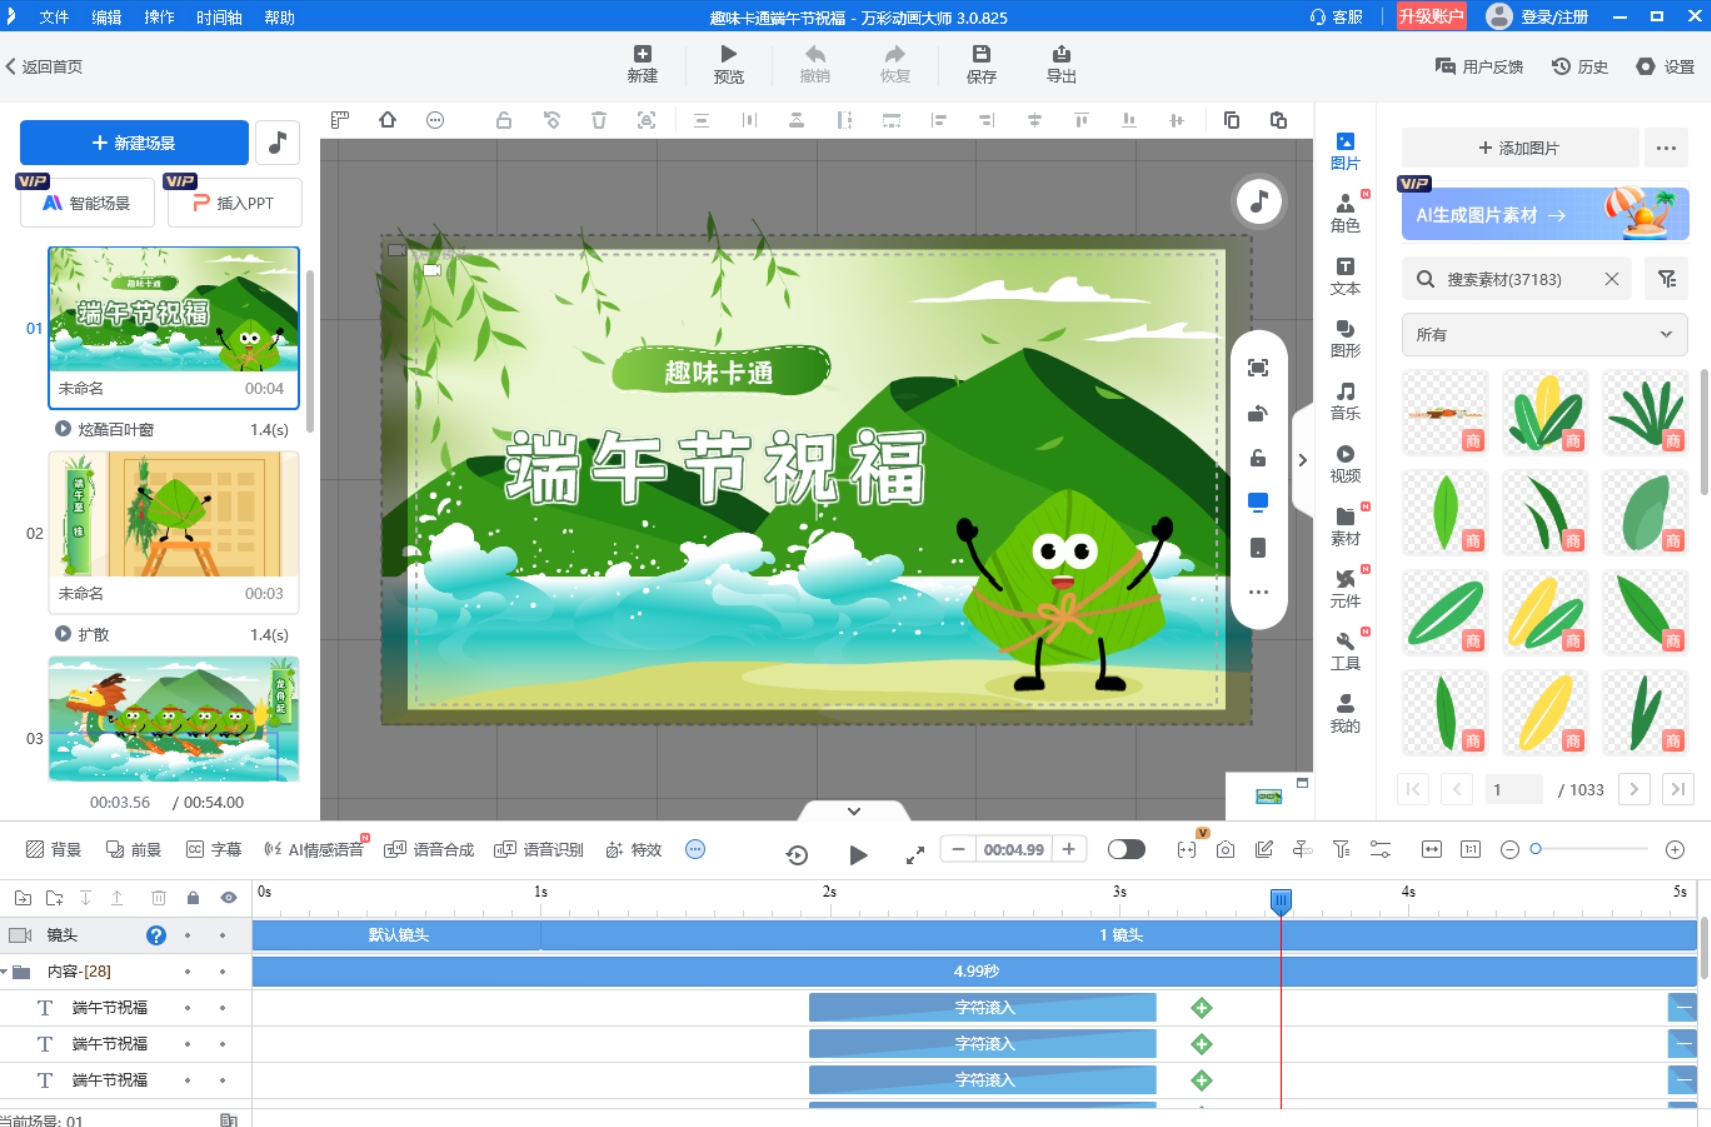Toggle the switch next to the playback controls

point(1126,848)
